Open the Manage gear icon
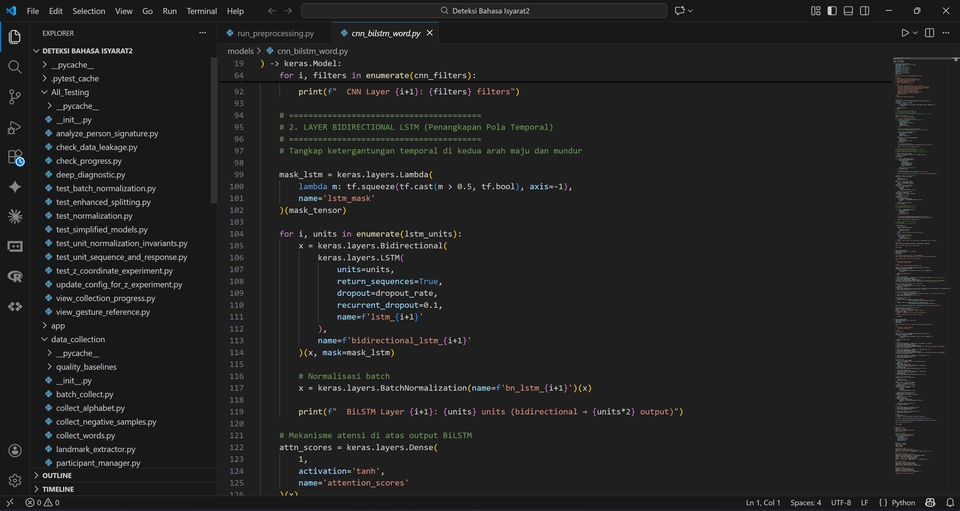Screen dimensions: 960x511 (x=15, y=480)
